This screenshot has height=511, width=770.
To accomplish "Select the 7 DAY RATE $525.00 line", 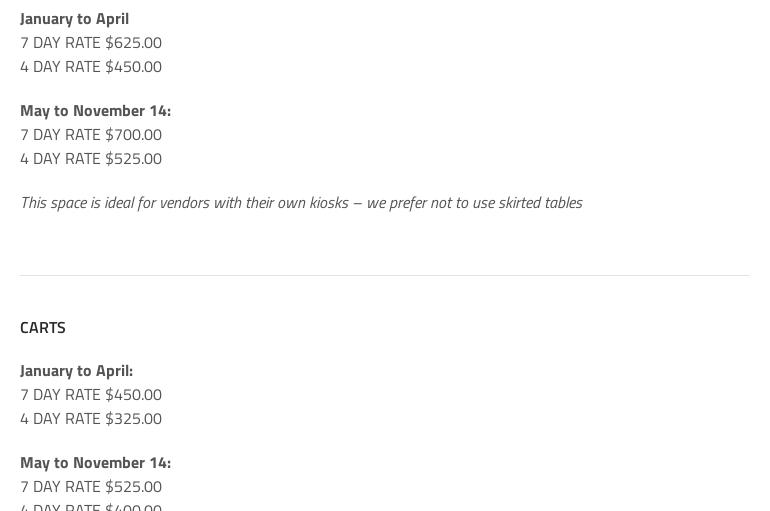I will point(91,487).
